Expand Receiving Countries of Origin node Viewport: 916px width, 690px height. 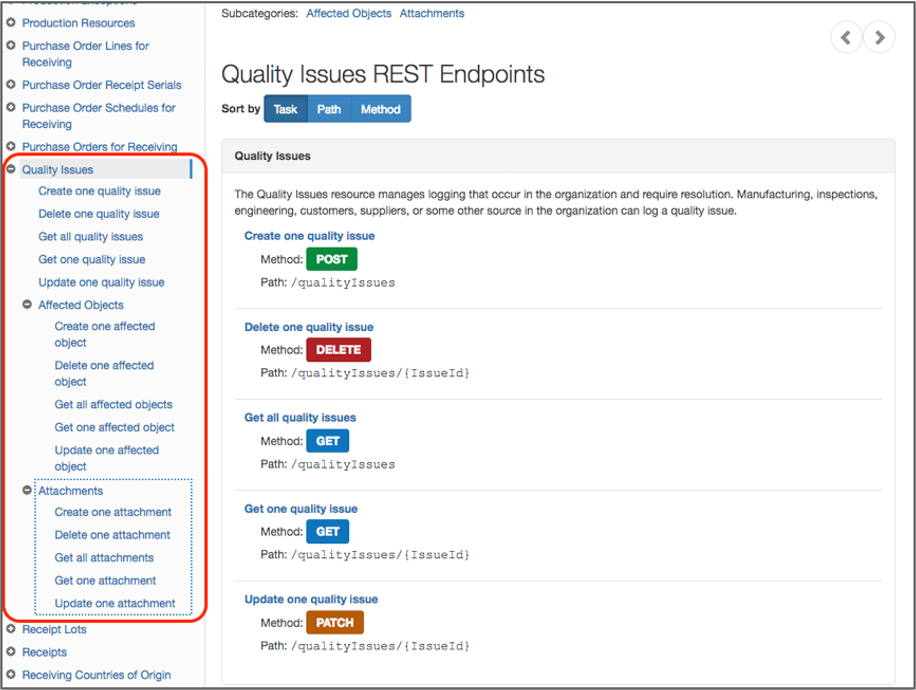pyautogui.click(x=11, y=675)
